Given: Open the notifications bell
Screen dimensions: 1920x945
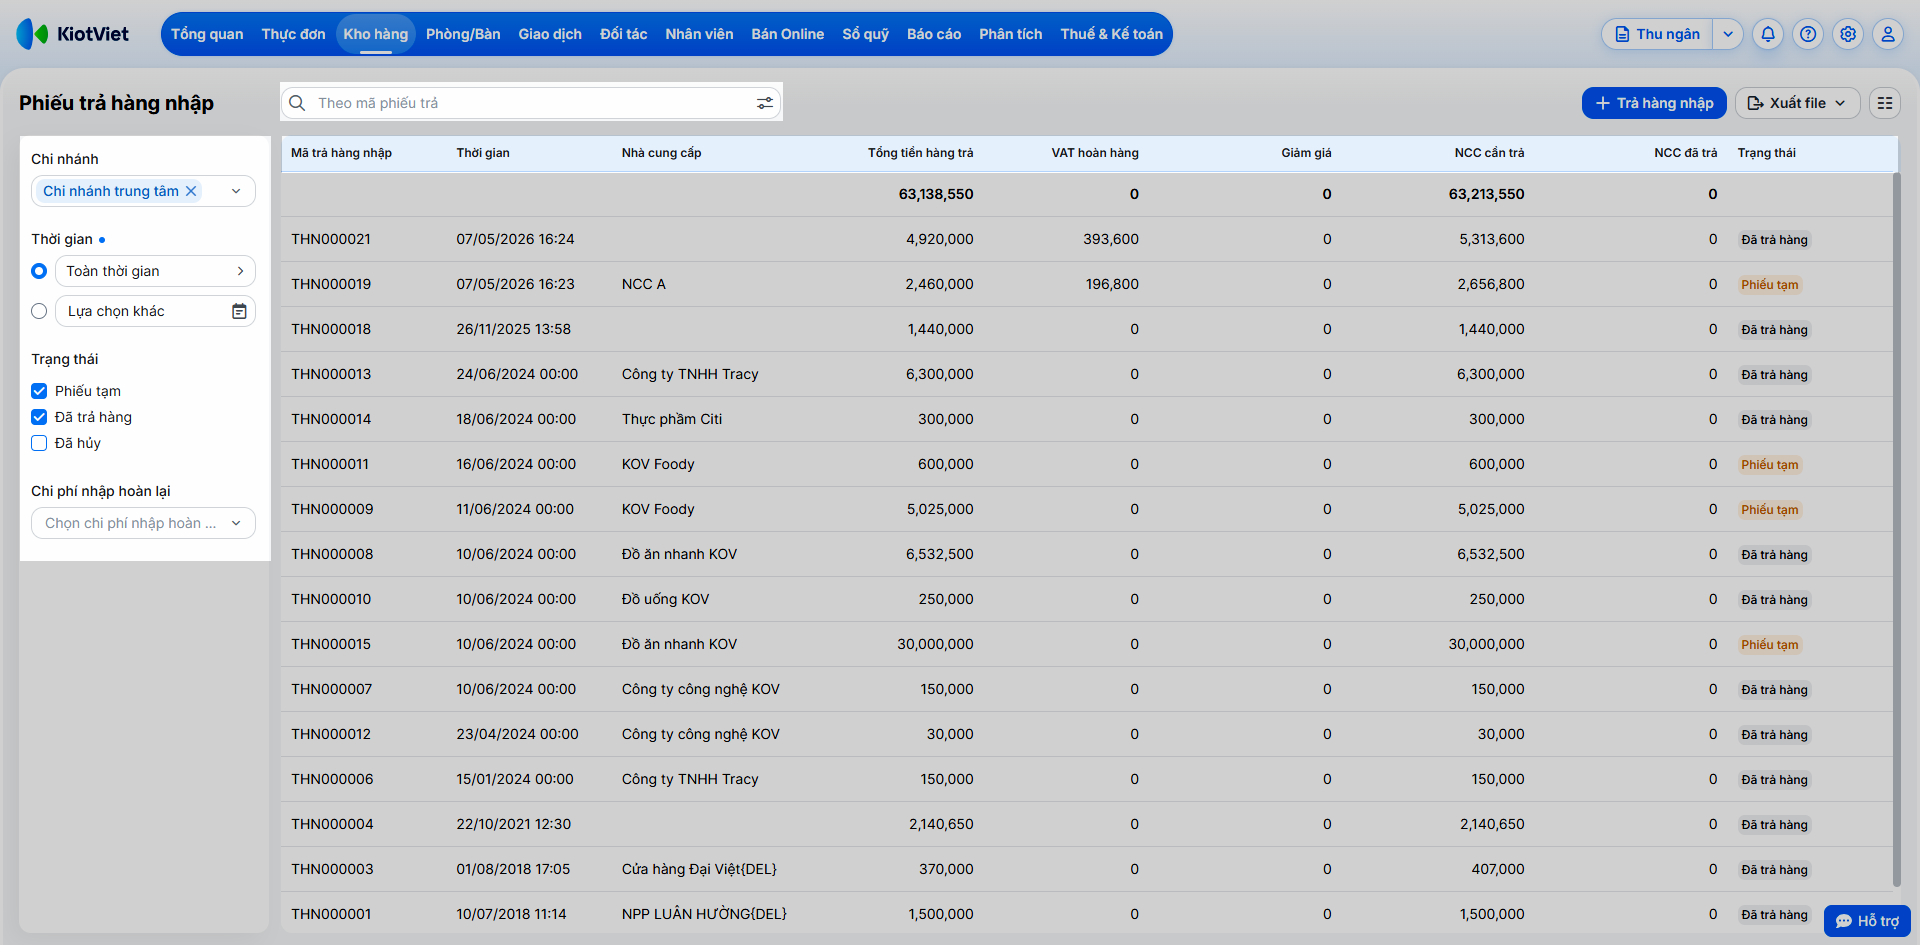Looking at the screenshot, I should [x=1767, y=34].
